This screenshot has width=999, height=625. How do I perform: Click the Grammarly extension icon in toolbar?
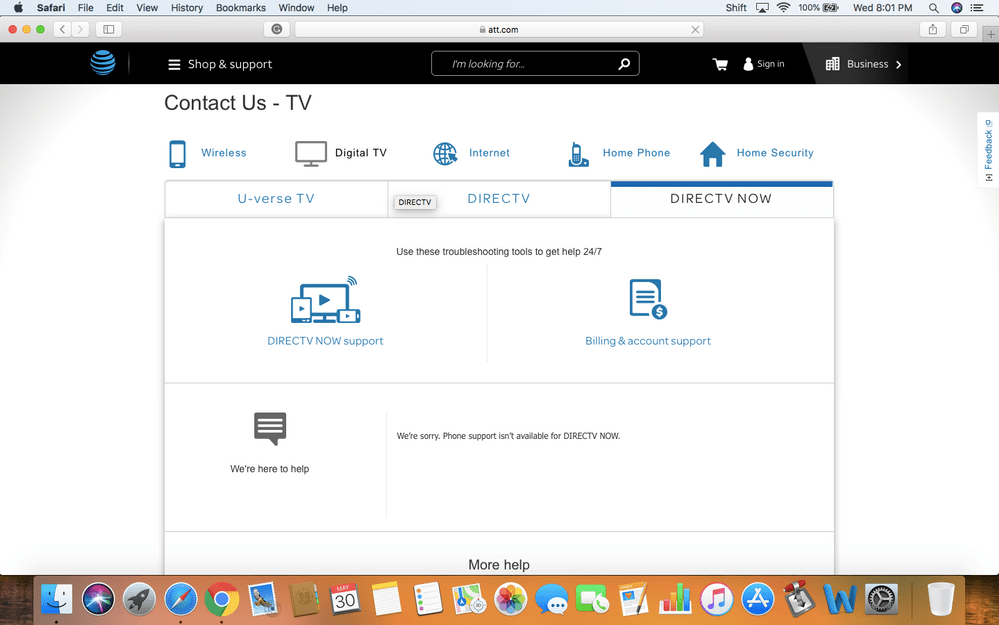(277, 29)
